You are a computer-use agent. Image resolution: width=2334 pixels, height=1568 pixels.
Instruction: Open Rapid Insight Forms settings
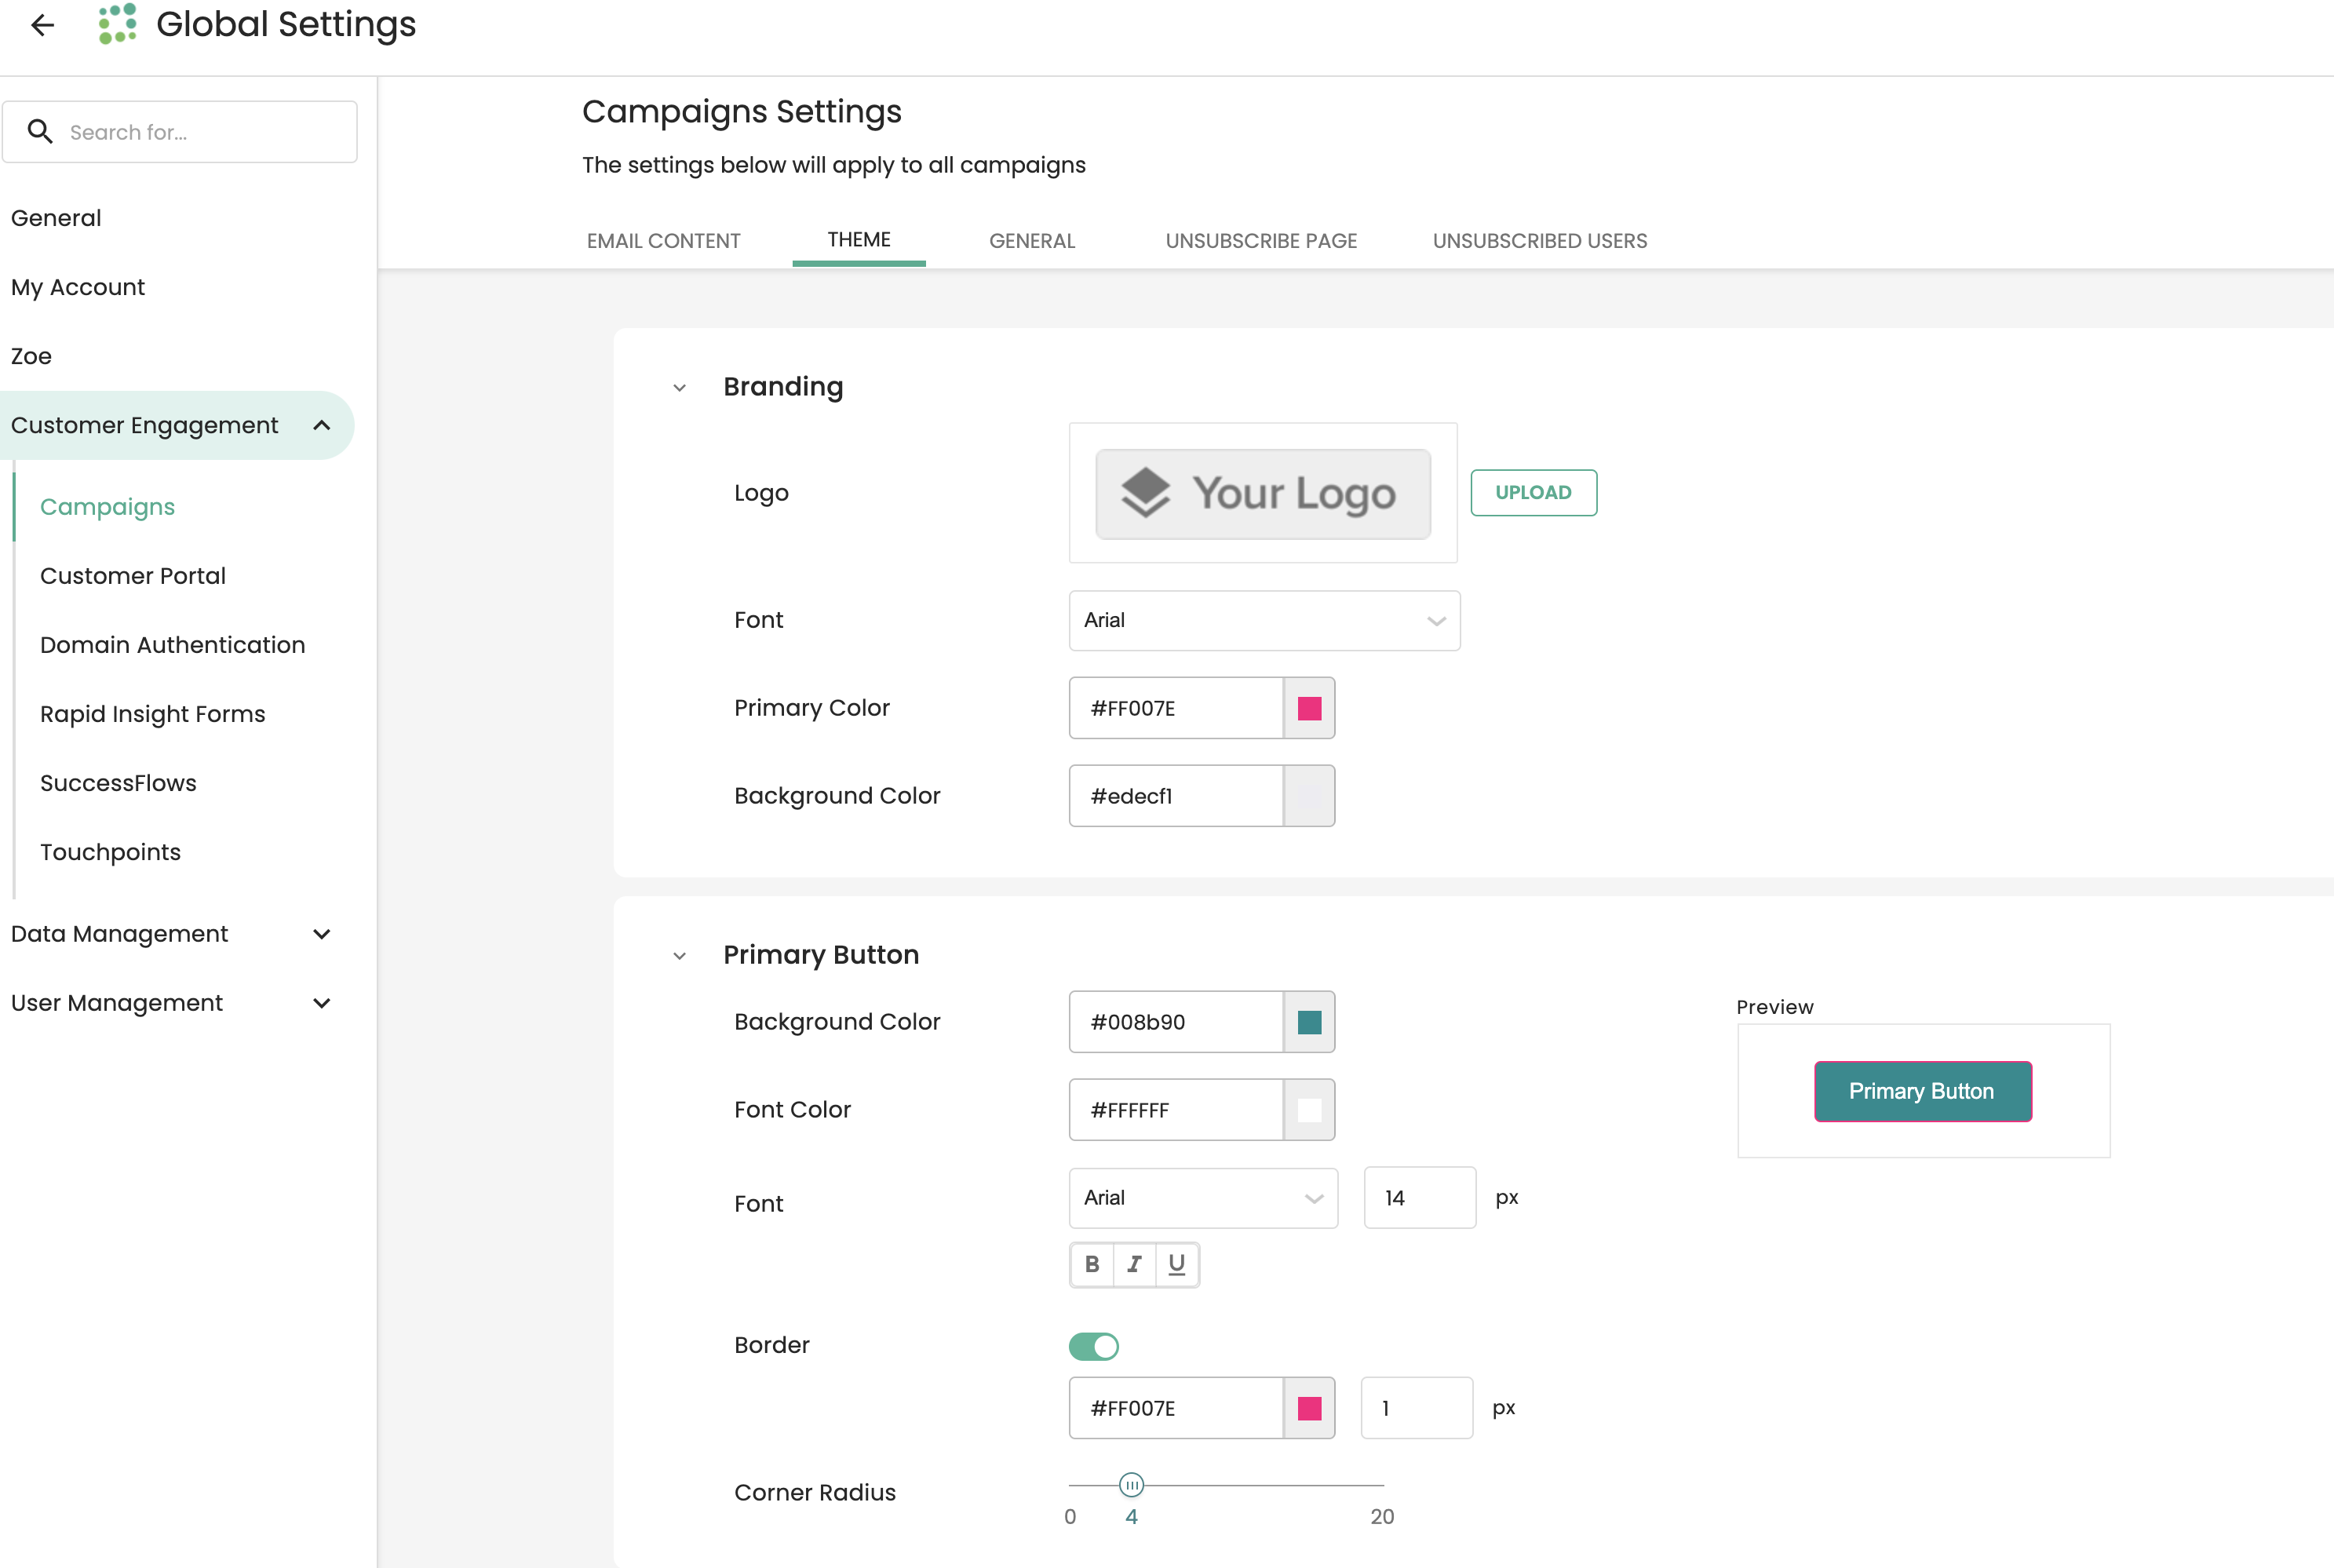(152, 714)
